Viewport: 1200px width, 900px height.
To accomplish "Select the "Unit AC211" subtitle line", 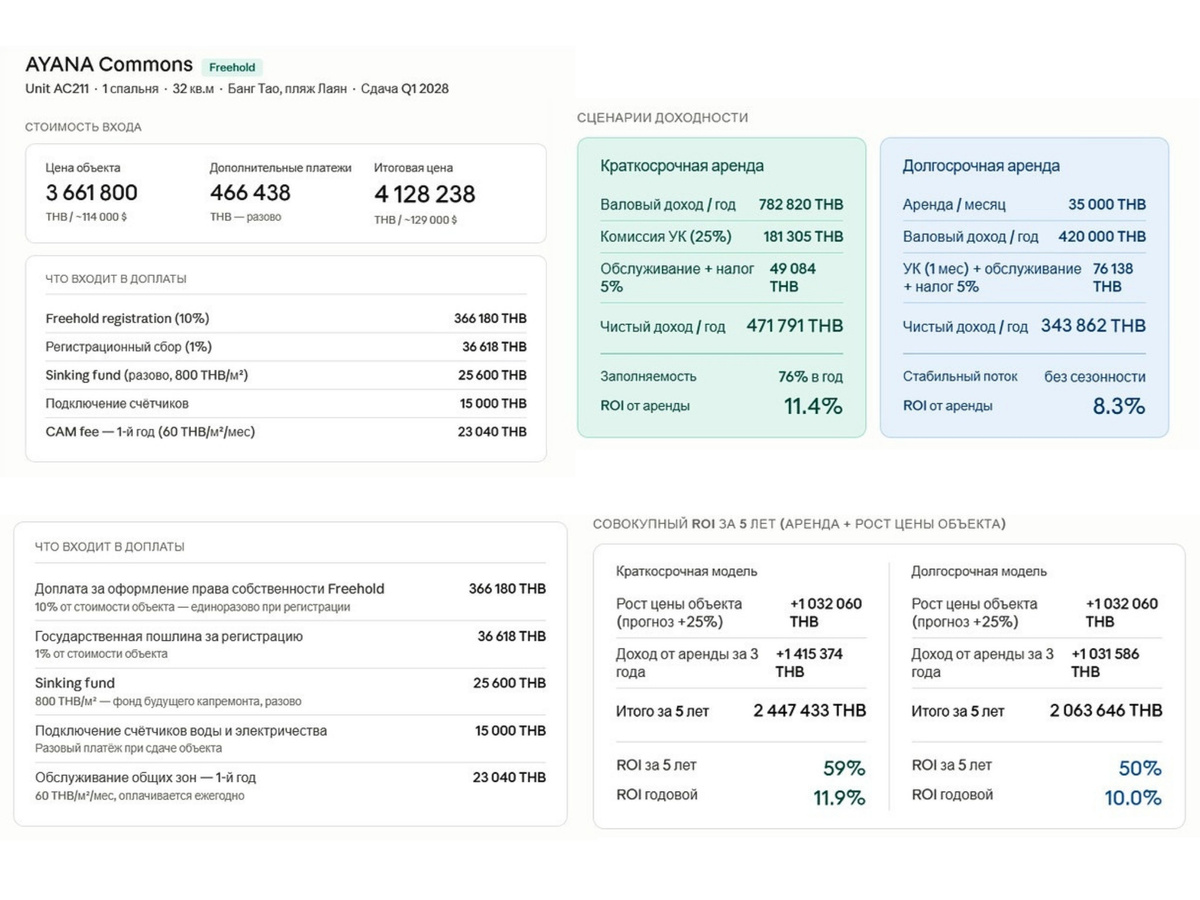I will 237,89.
